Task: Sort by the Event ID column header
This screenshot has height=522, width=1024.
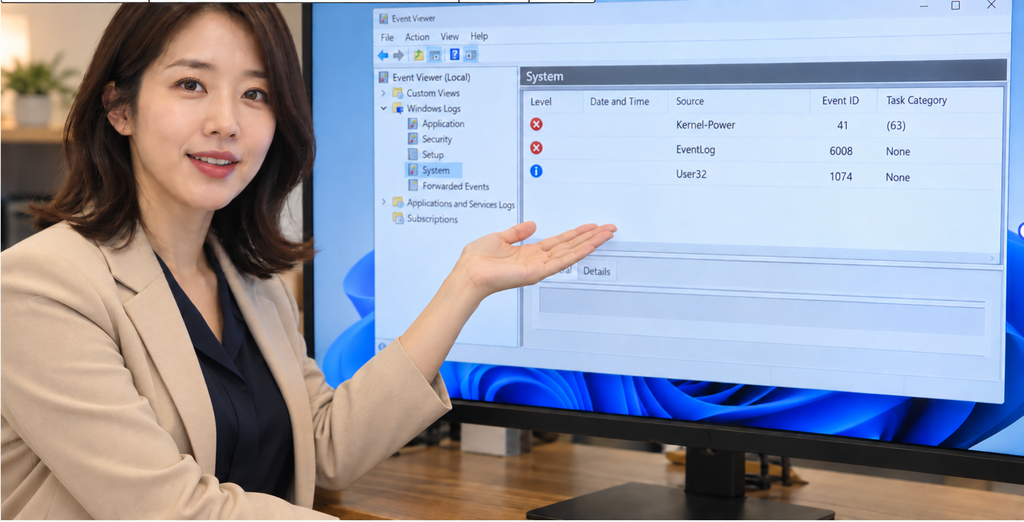Action: [840, 101]
